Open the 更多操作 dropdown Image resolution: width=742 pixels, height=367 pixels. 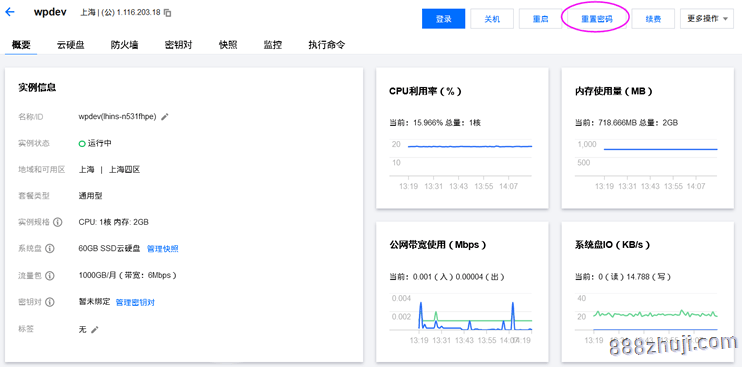point(707,19)
